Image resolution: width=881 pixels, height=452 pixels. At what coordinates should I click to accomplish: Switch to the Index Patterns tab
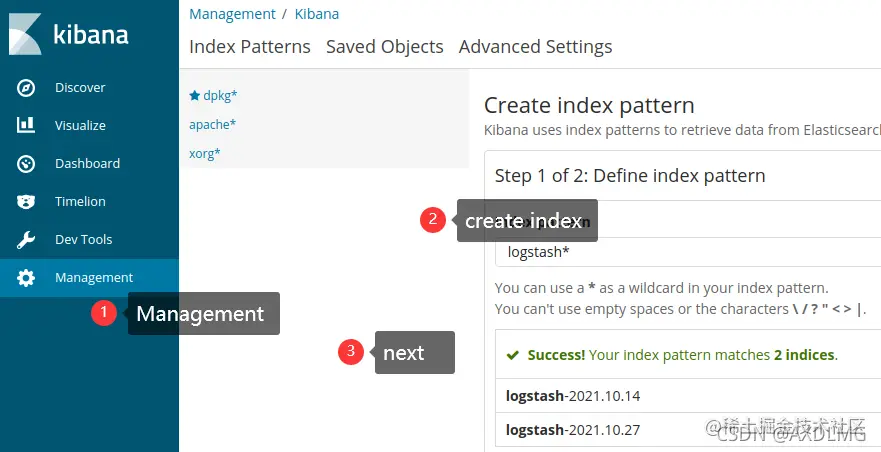coord(249,47)
